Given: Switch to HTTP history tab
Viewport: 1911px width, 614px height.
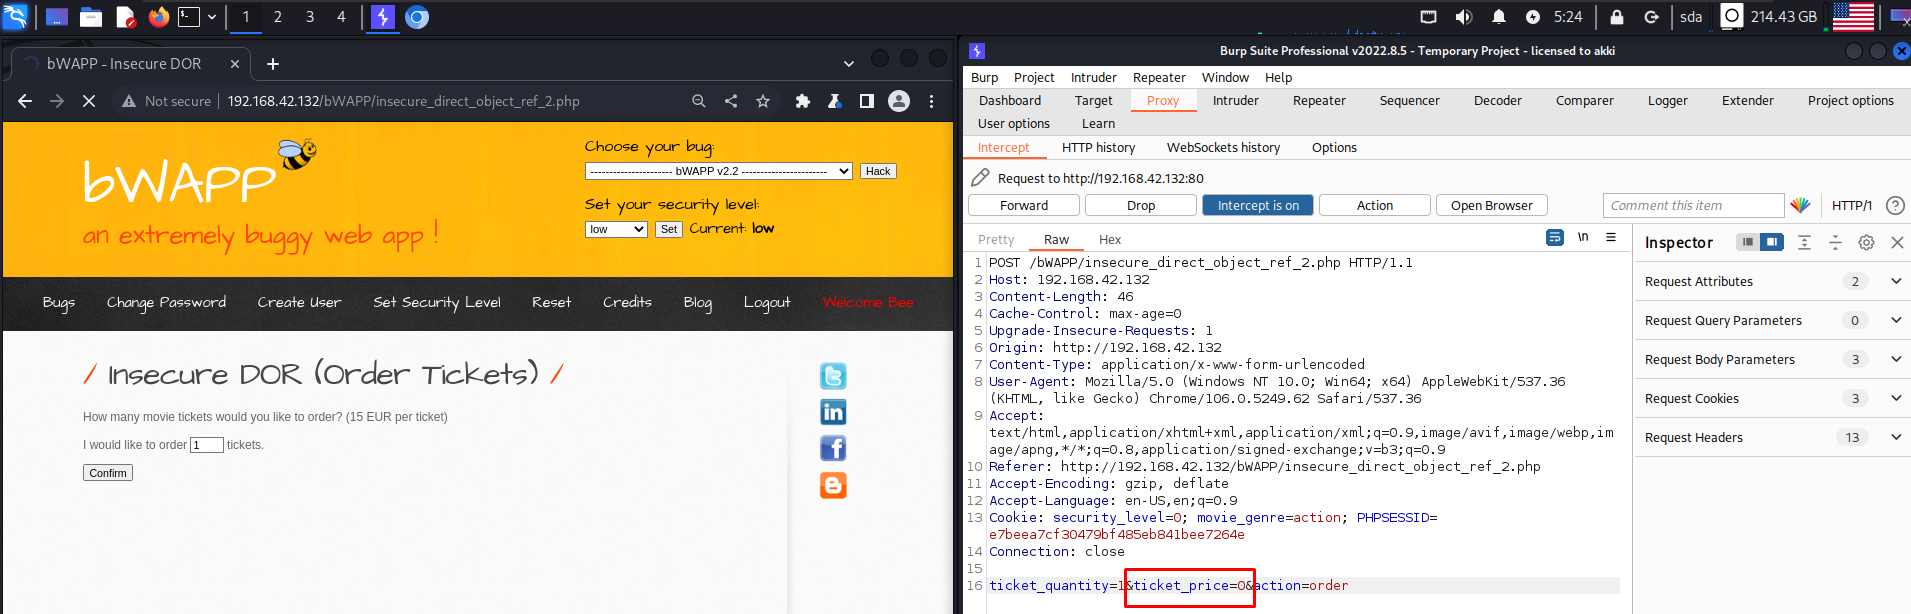Looking at the screenshot, I should [1098, 147].
